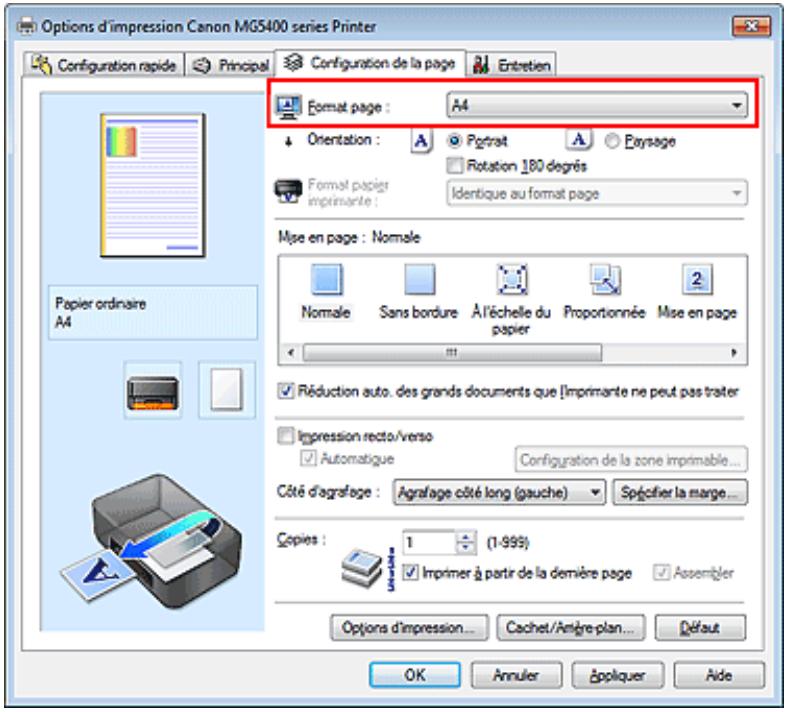Open the Format page dropdown
This screenshot has width=787, height=712.
tap(597, 105)
